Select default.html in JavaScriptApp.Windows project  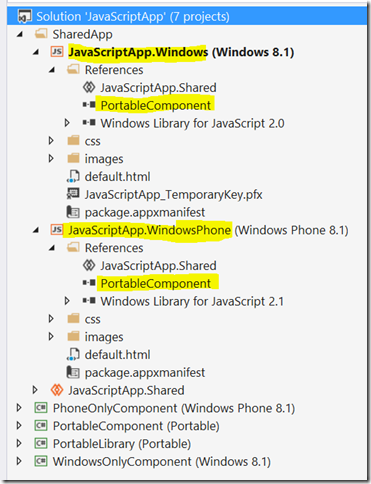tap(117, 177)
